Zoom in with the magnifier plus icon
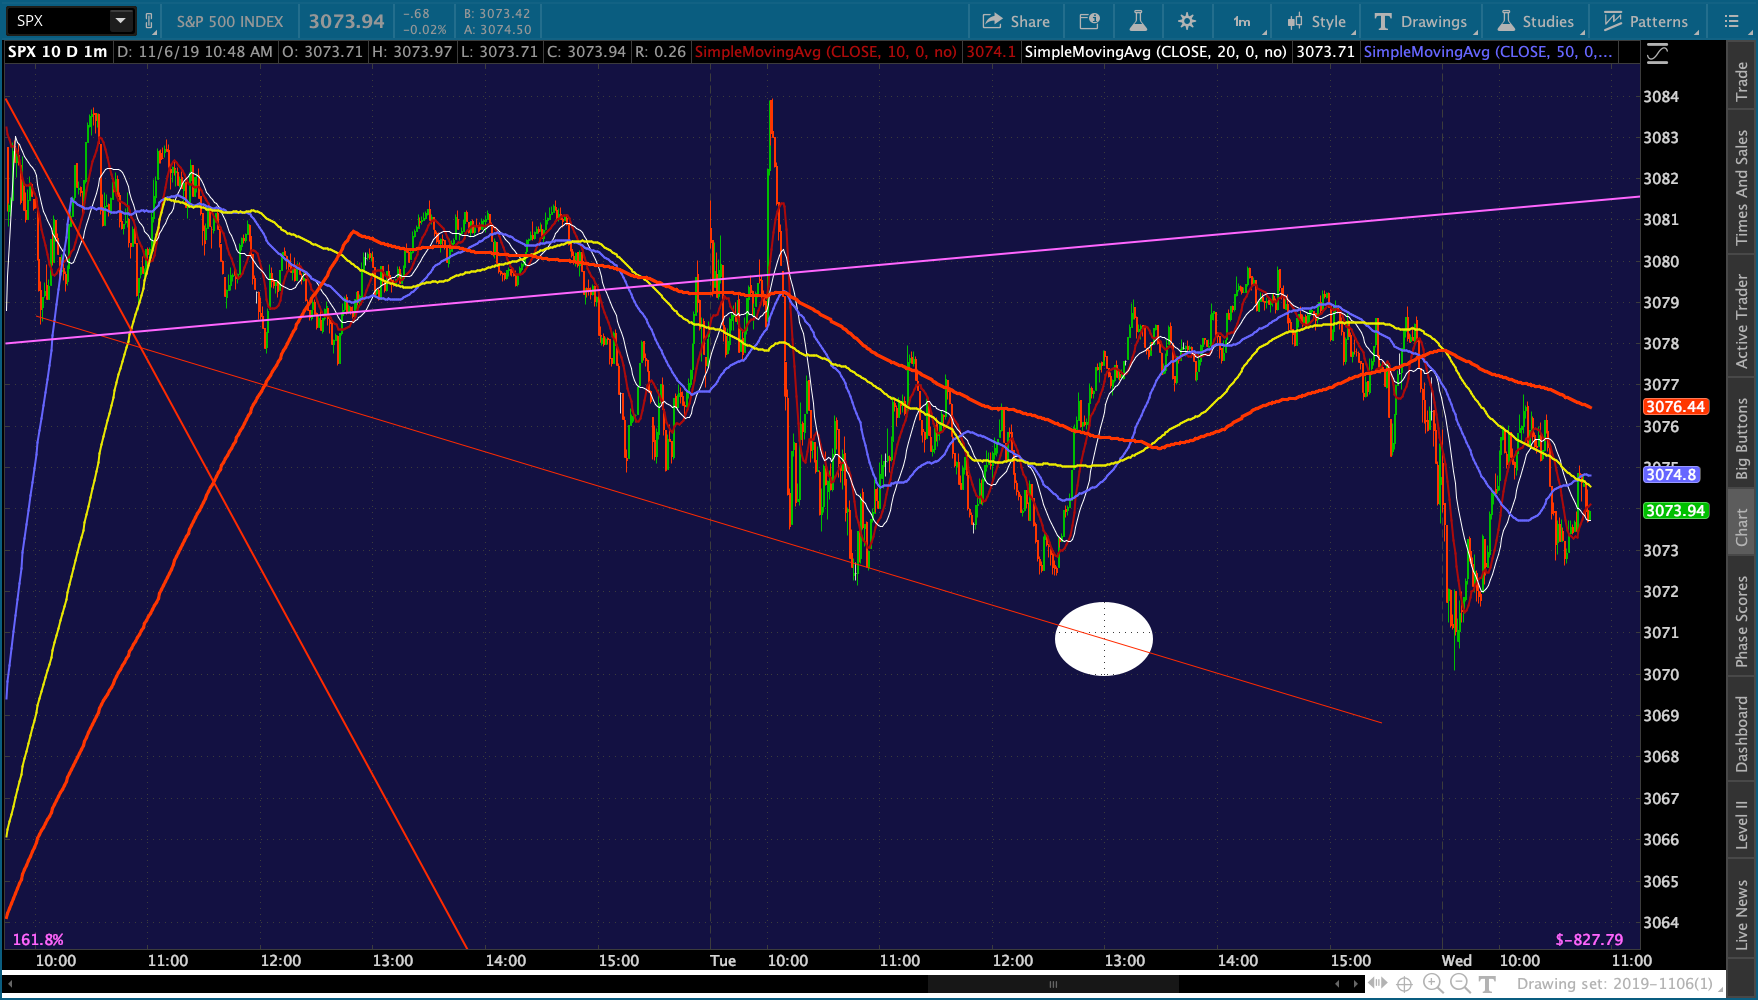 [1433, 984]
